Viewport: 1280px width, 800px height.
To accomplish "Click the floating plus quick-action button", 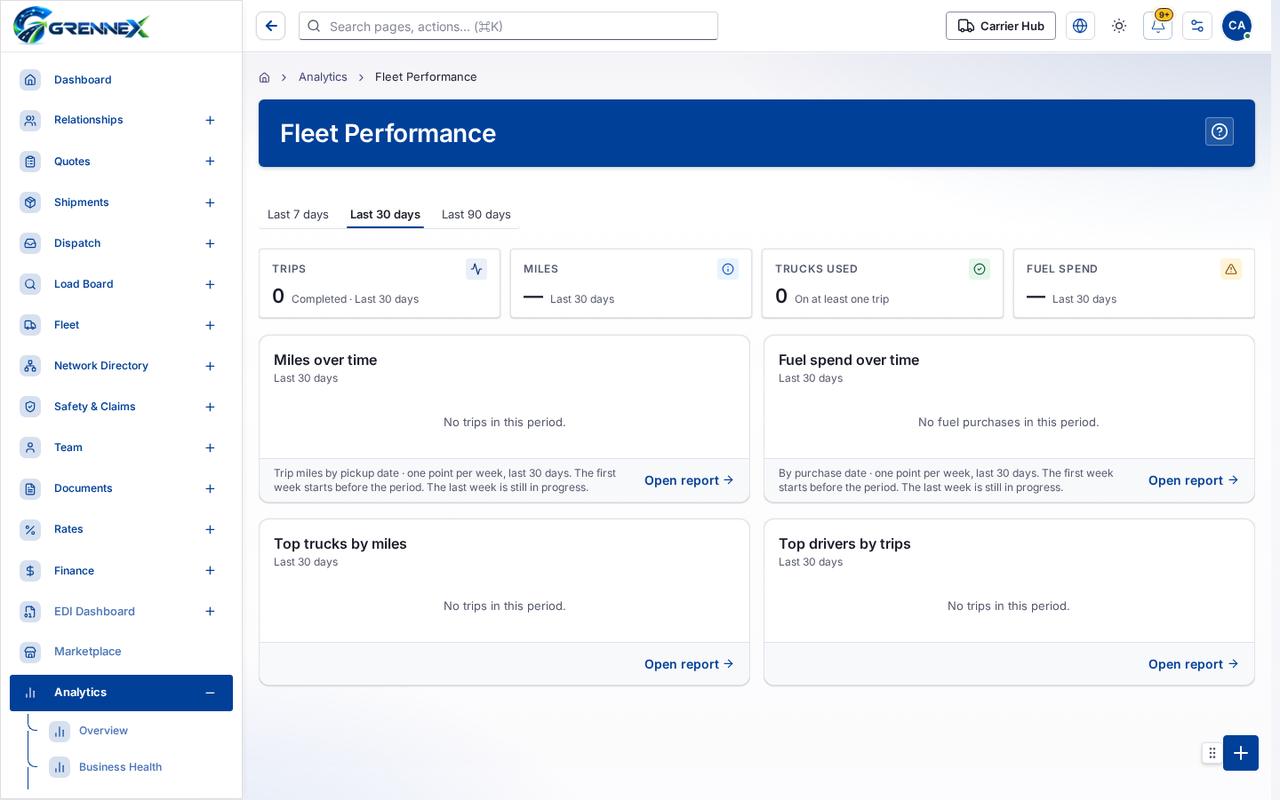I will click(x=1241, y=753).
